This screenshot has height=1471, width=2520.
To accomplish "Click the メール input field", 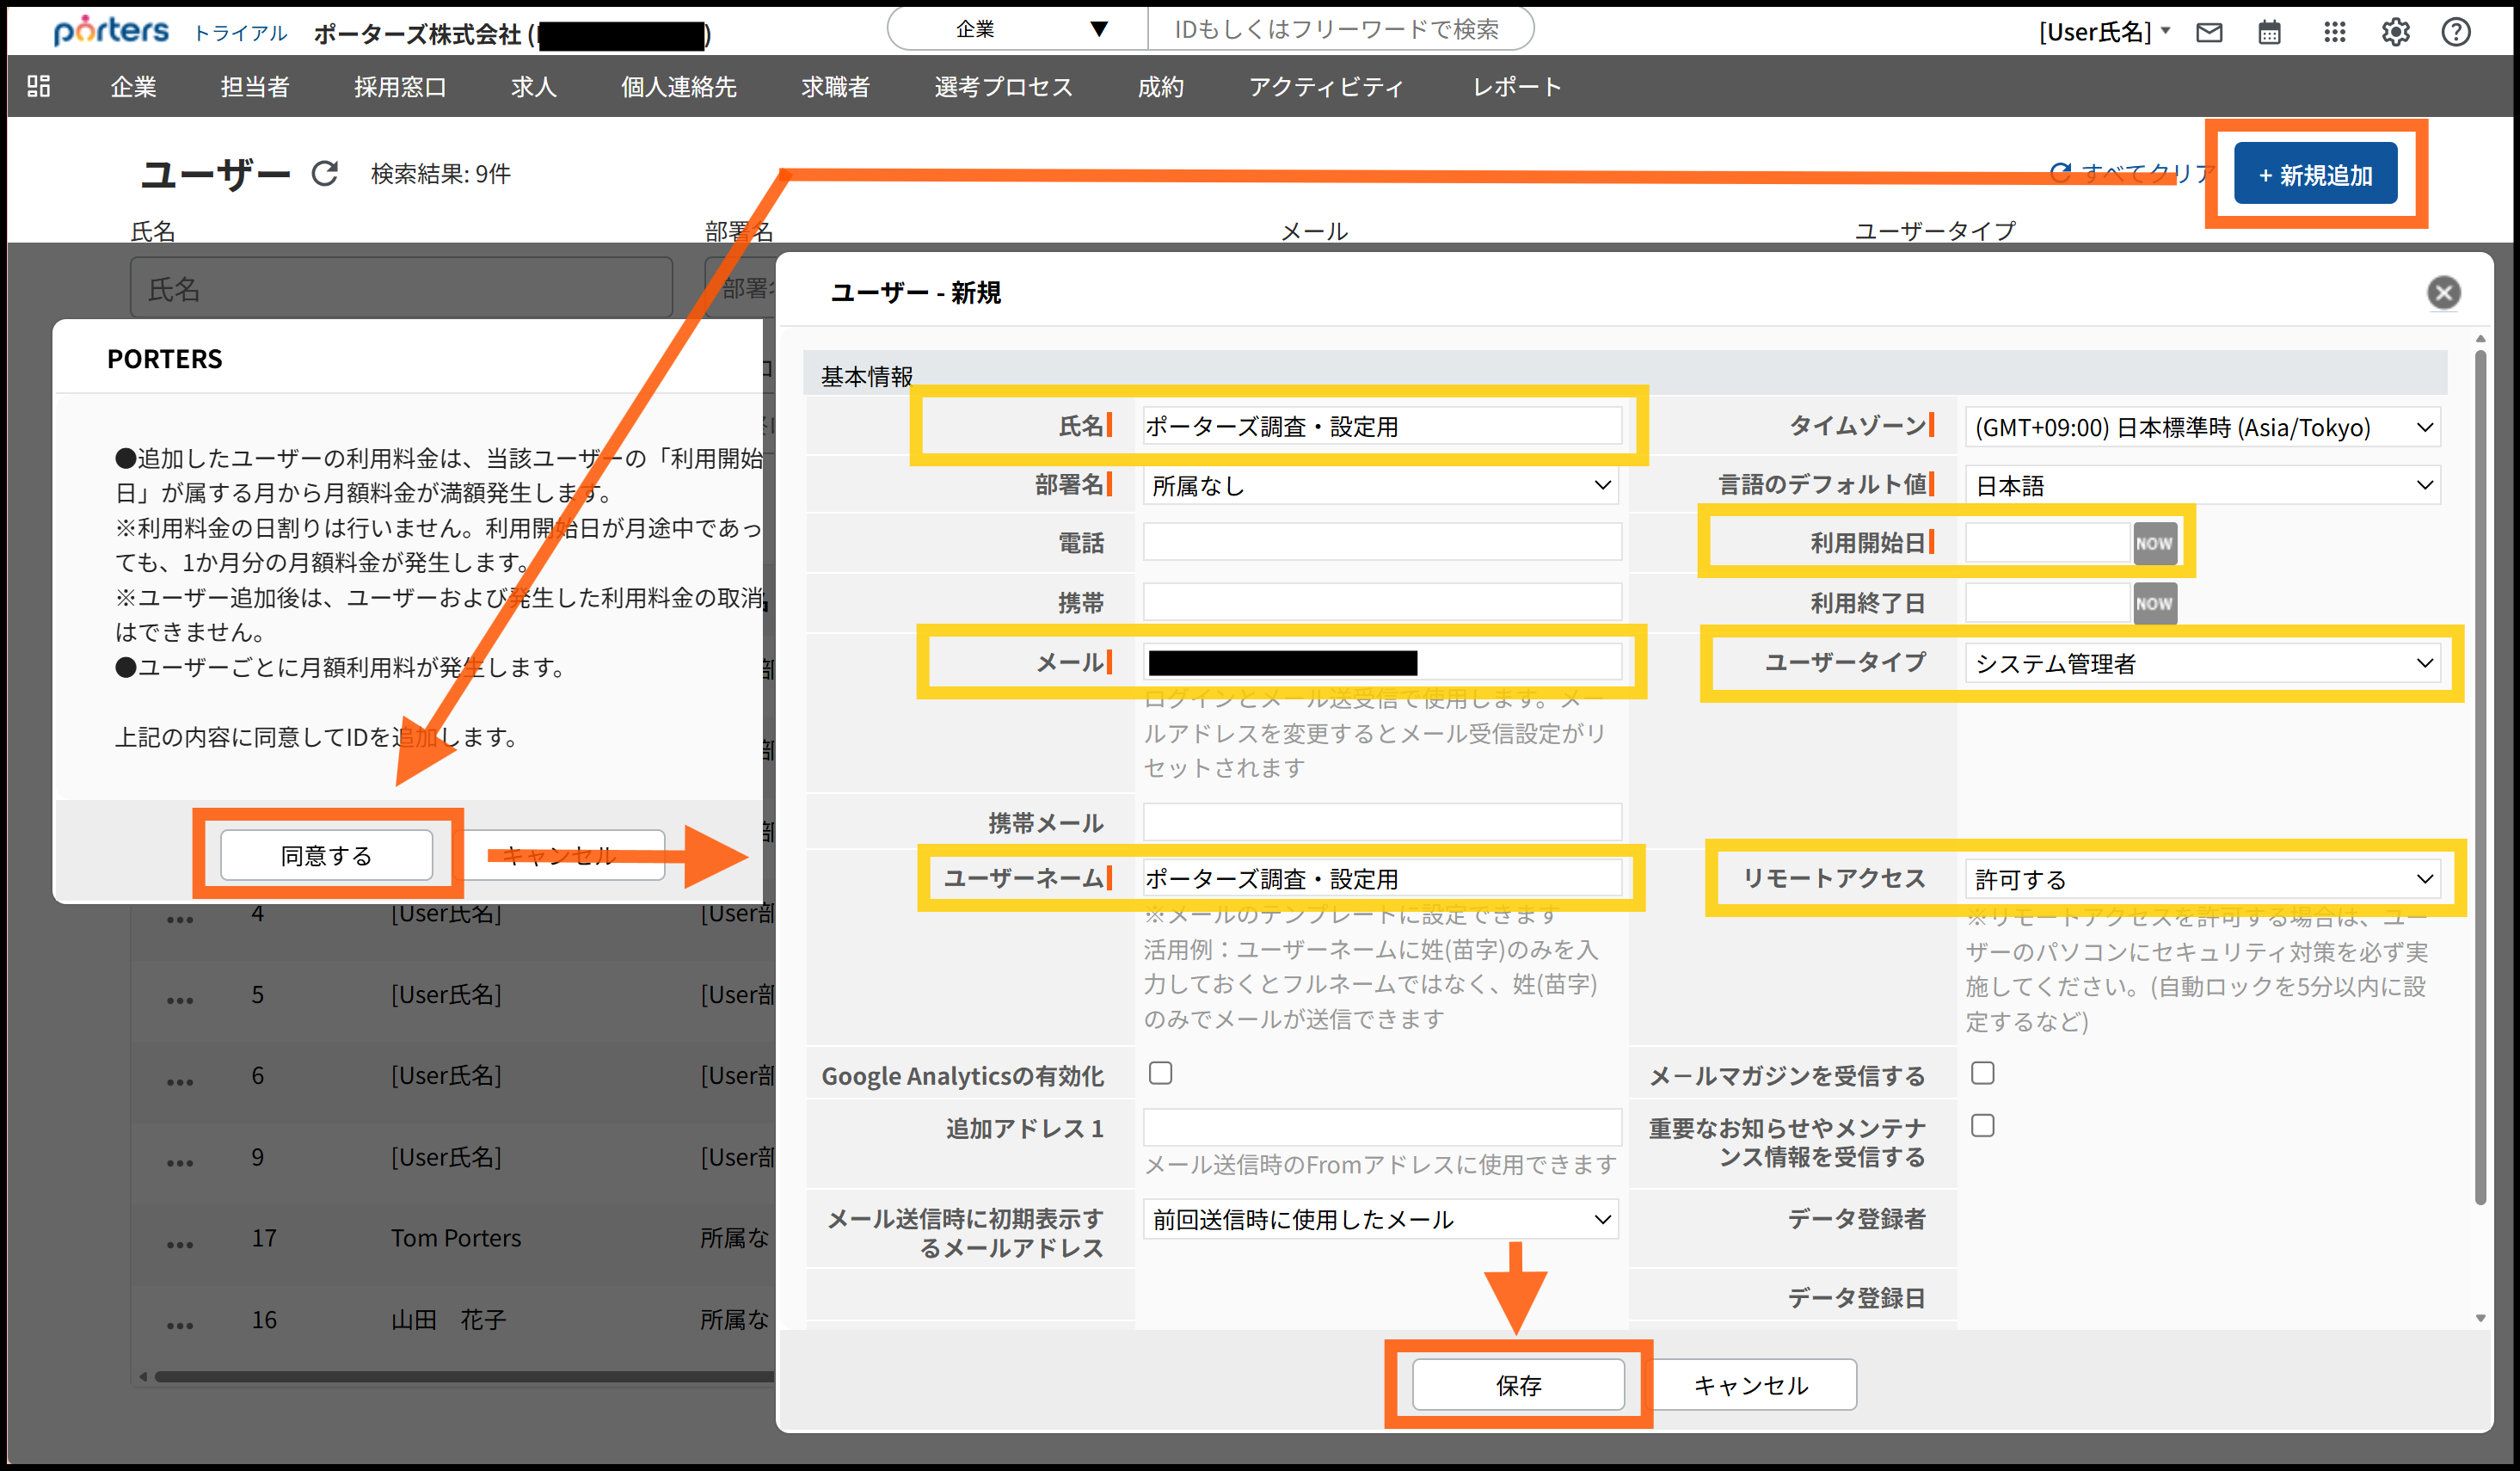I will (1382, 663).
